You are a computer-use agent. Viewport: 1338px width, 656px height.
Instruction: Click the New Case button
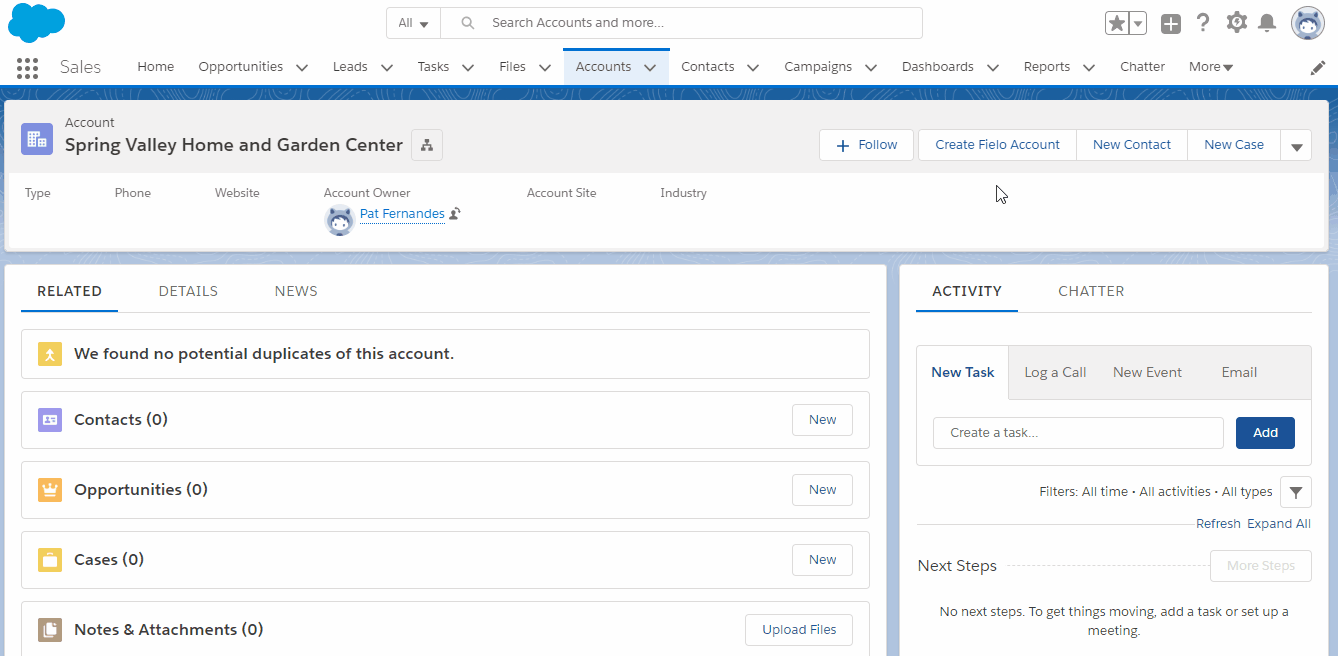coord(1234,145)
